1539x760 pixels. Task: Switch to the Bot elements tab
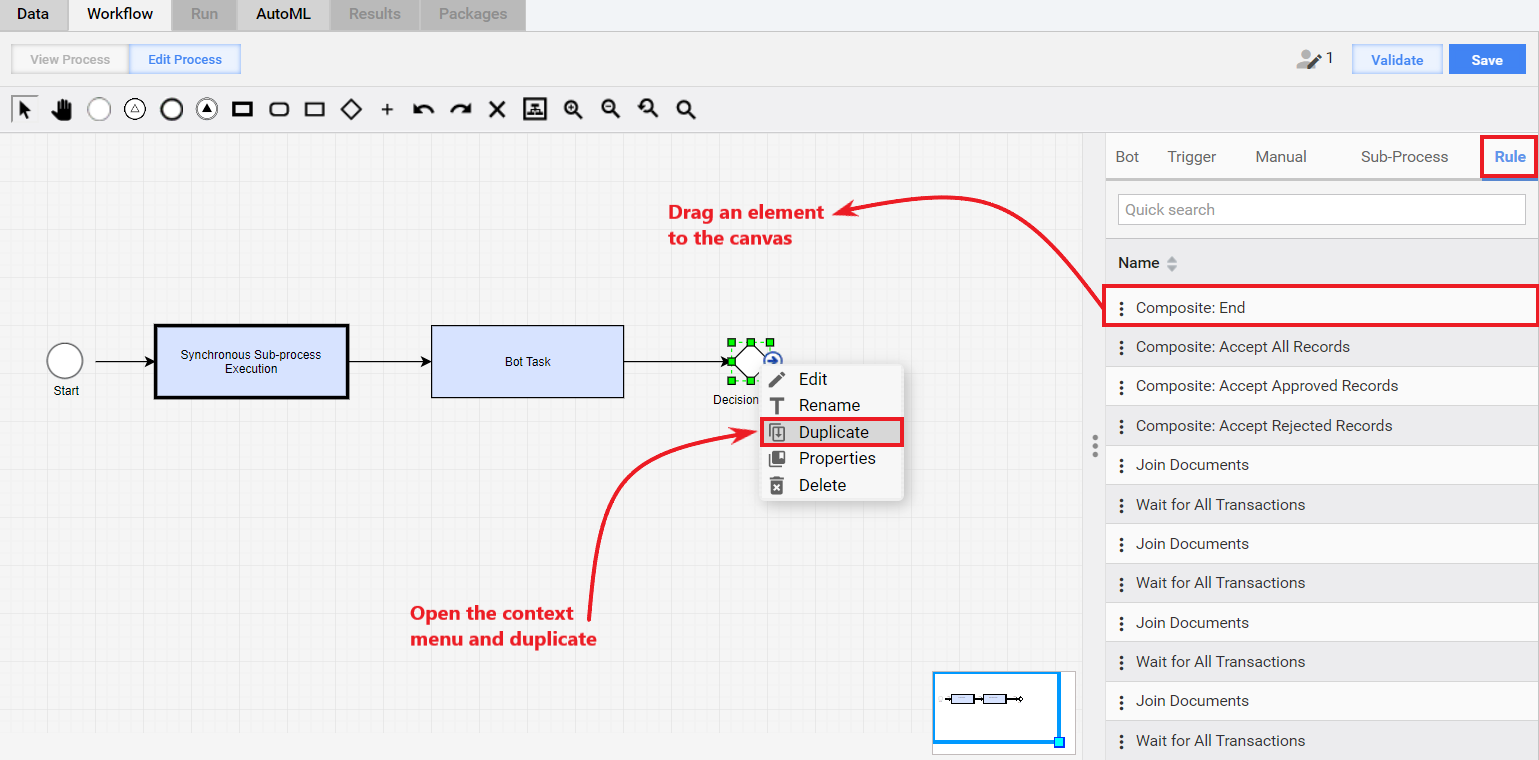[x=1127, y=156]
